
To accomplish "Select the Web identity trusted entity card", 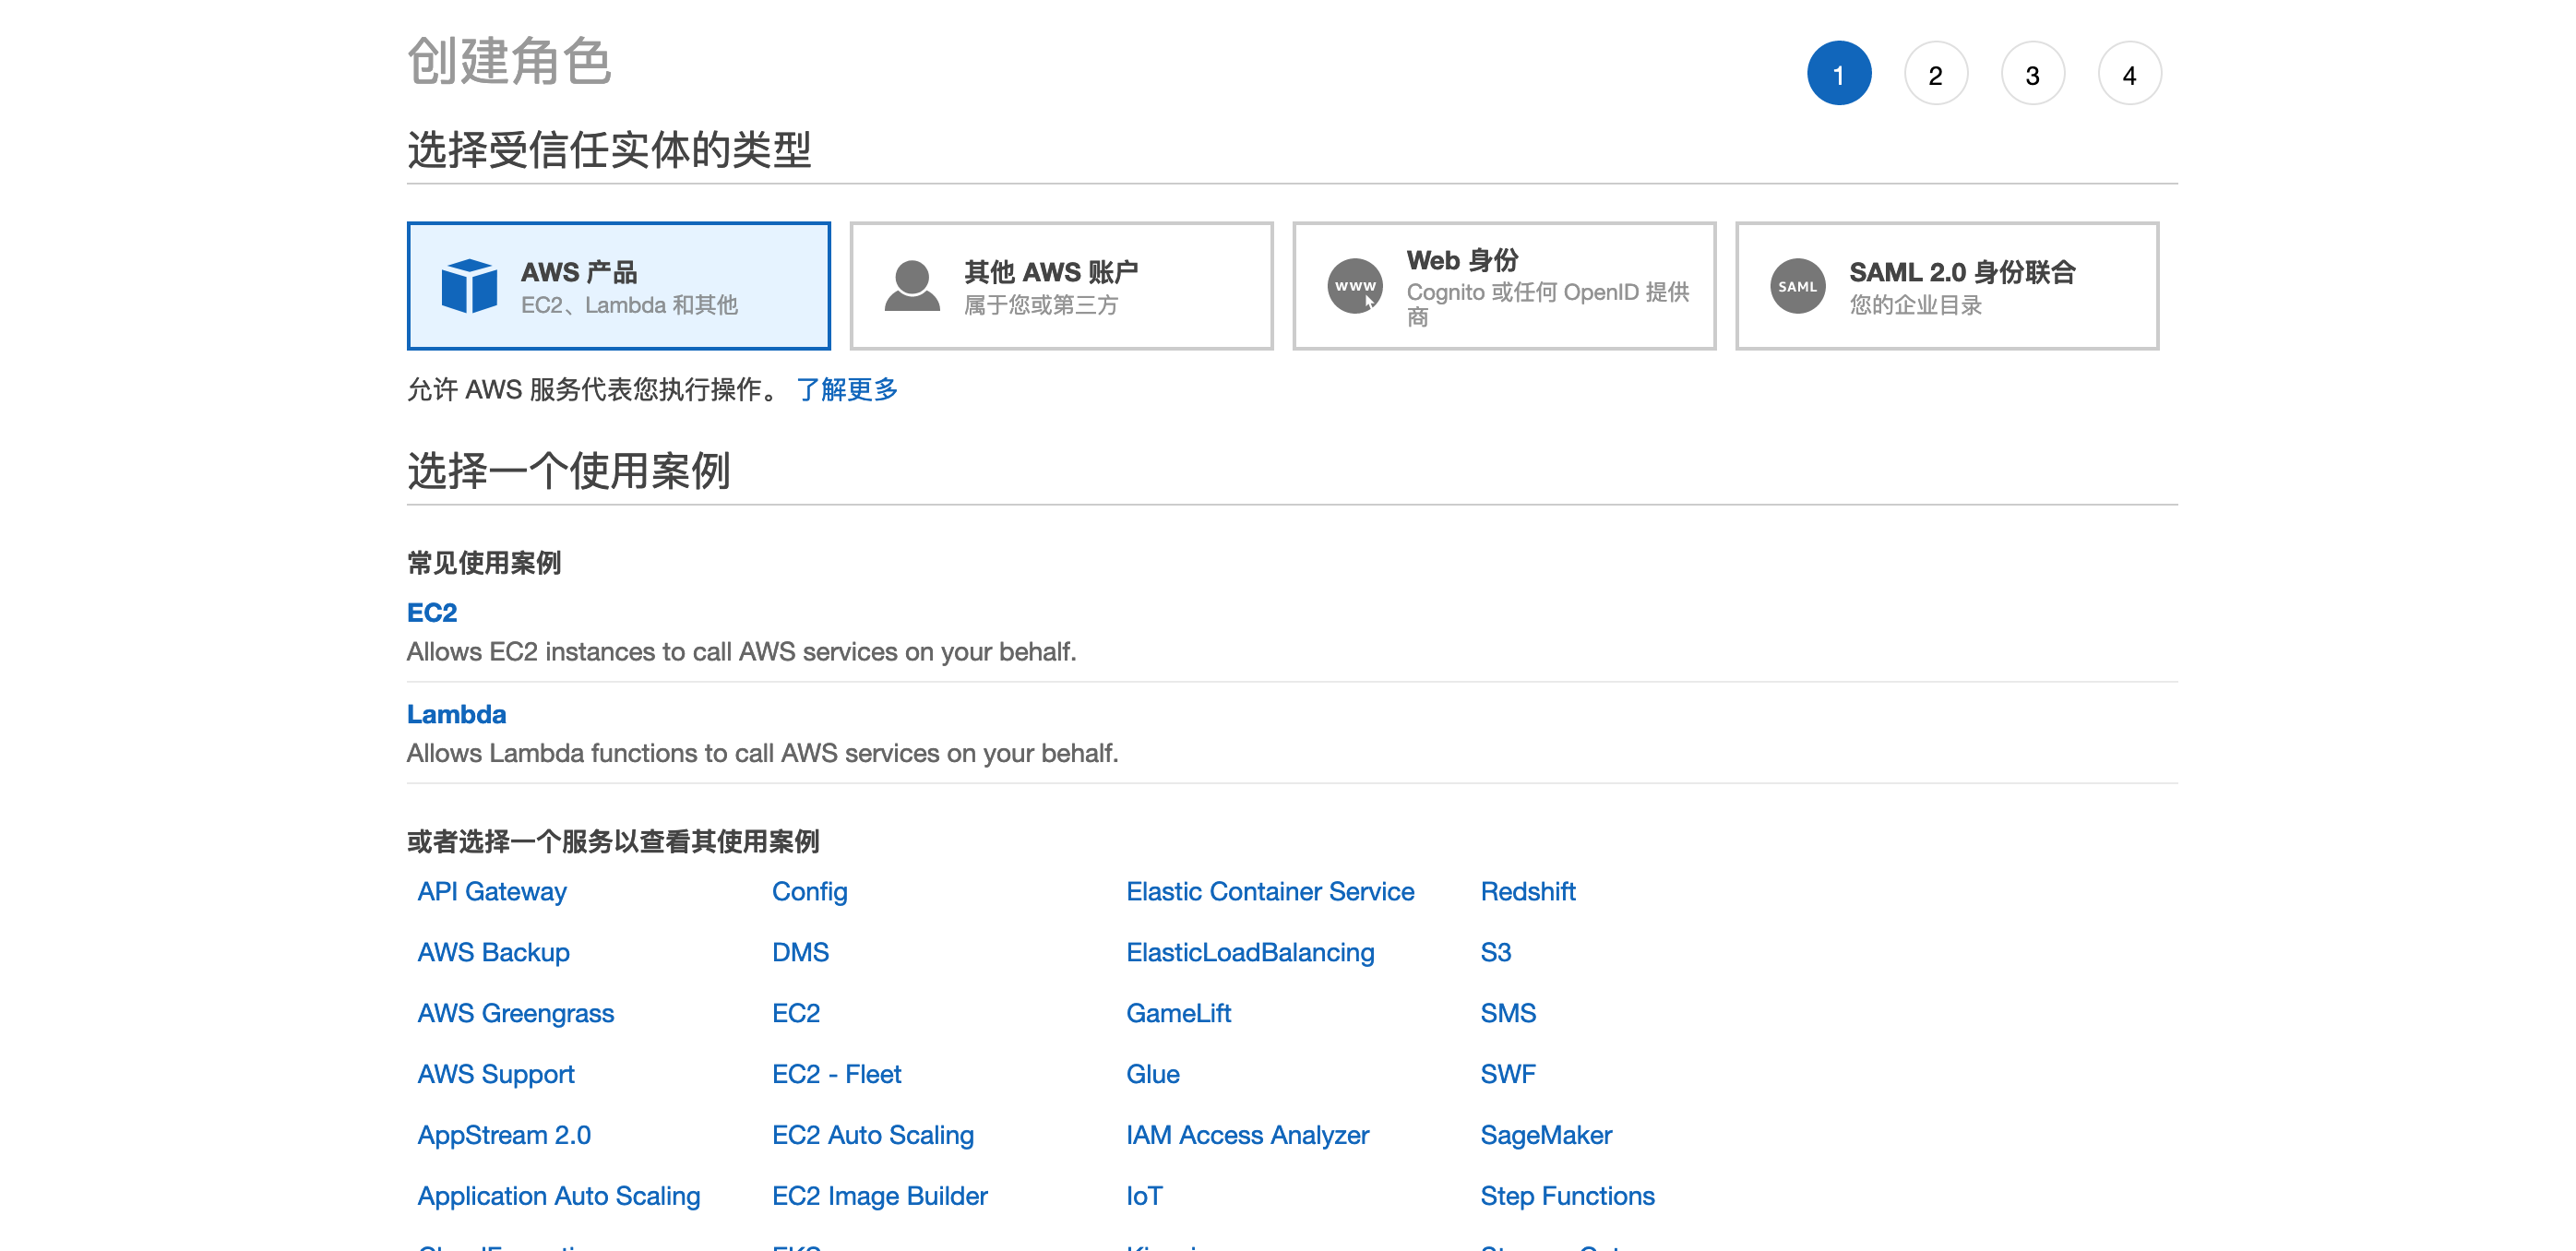I will click(1503, 287).
